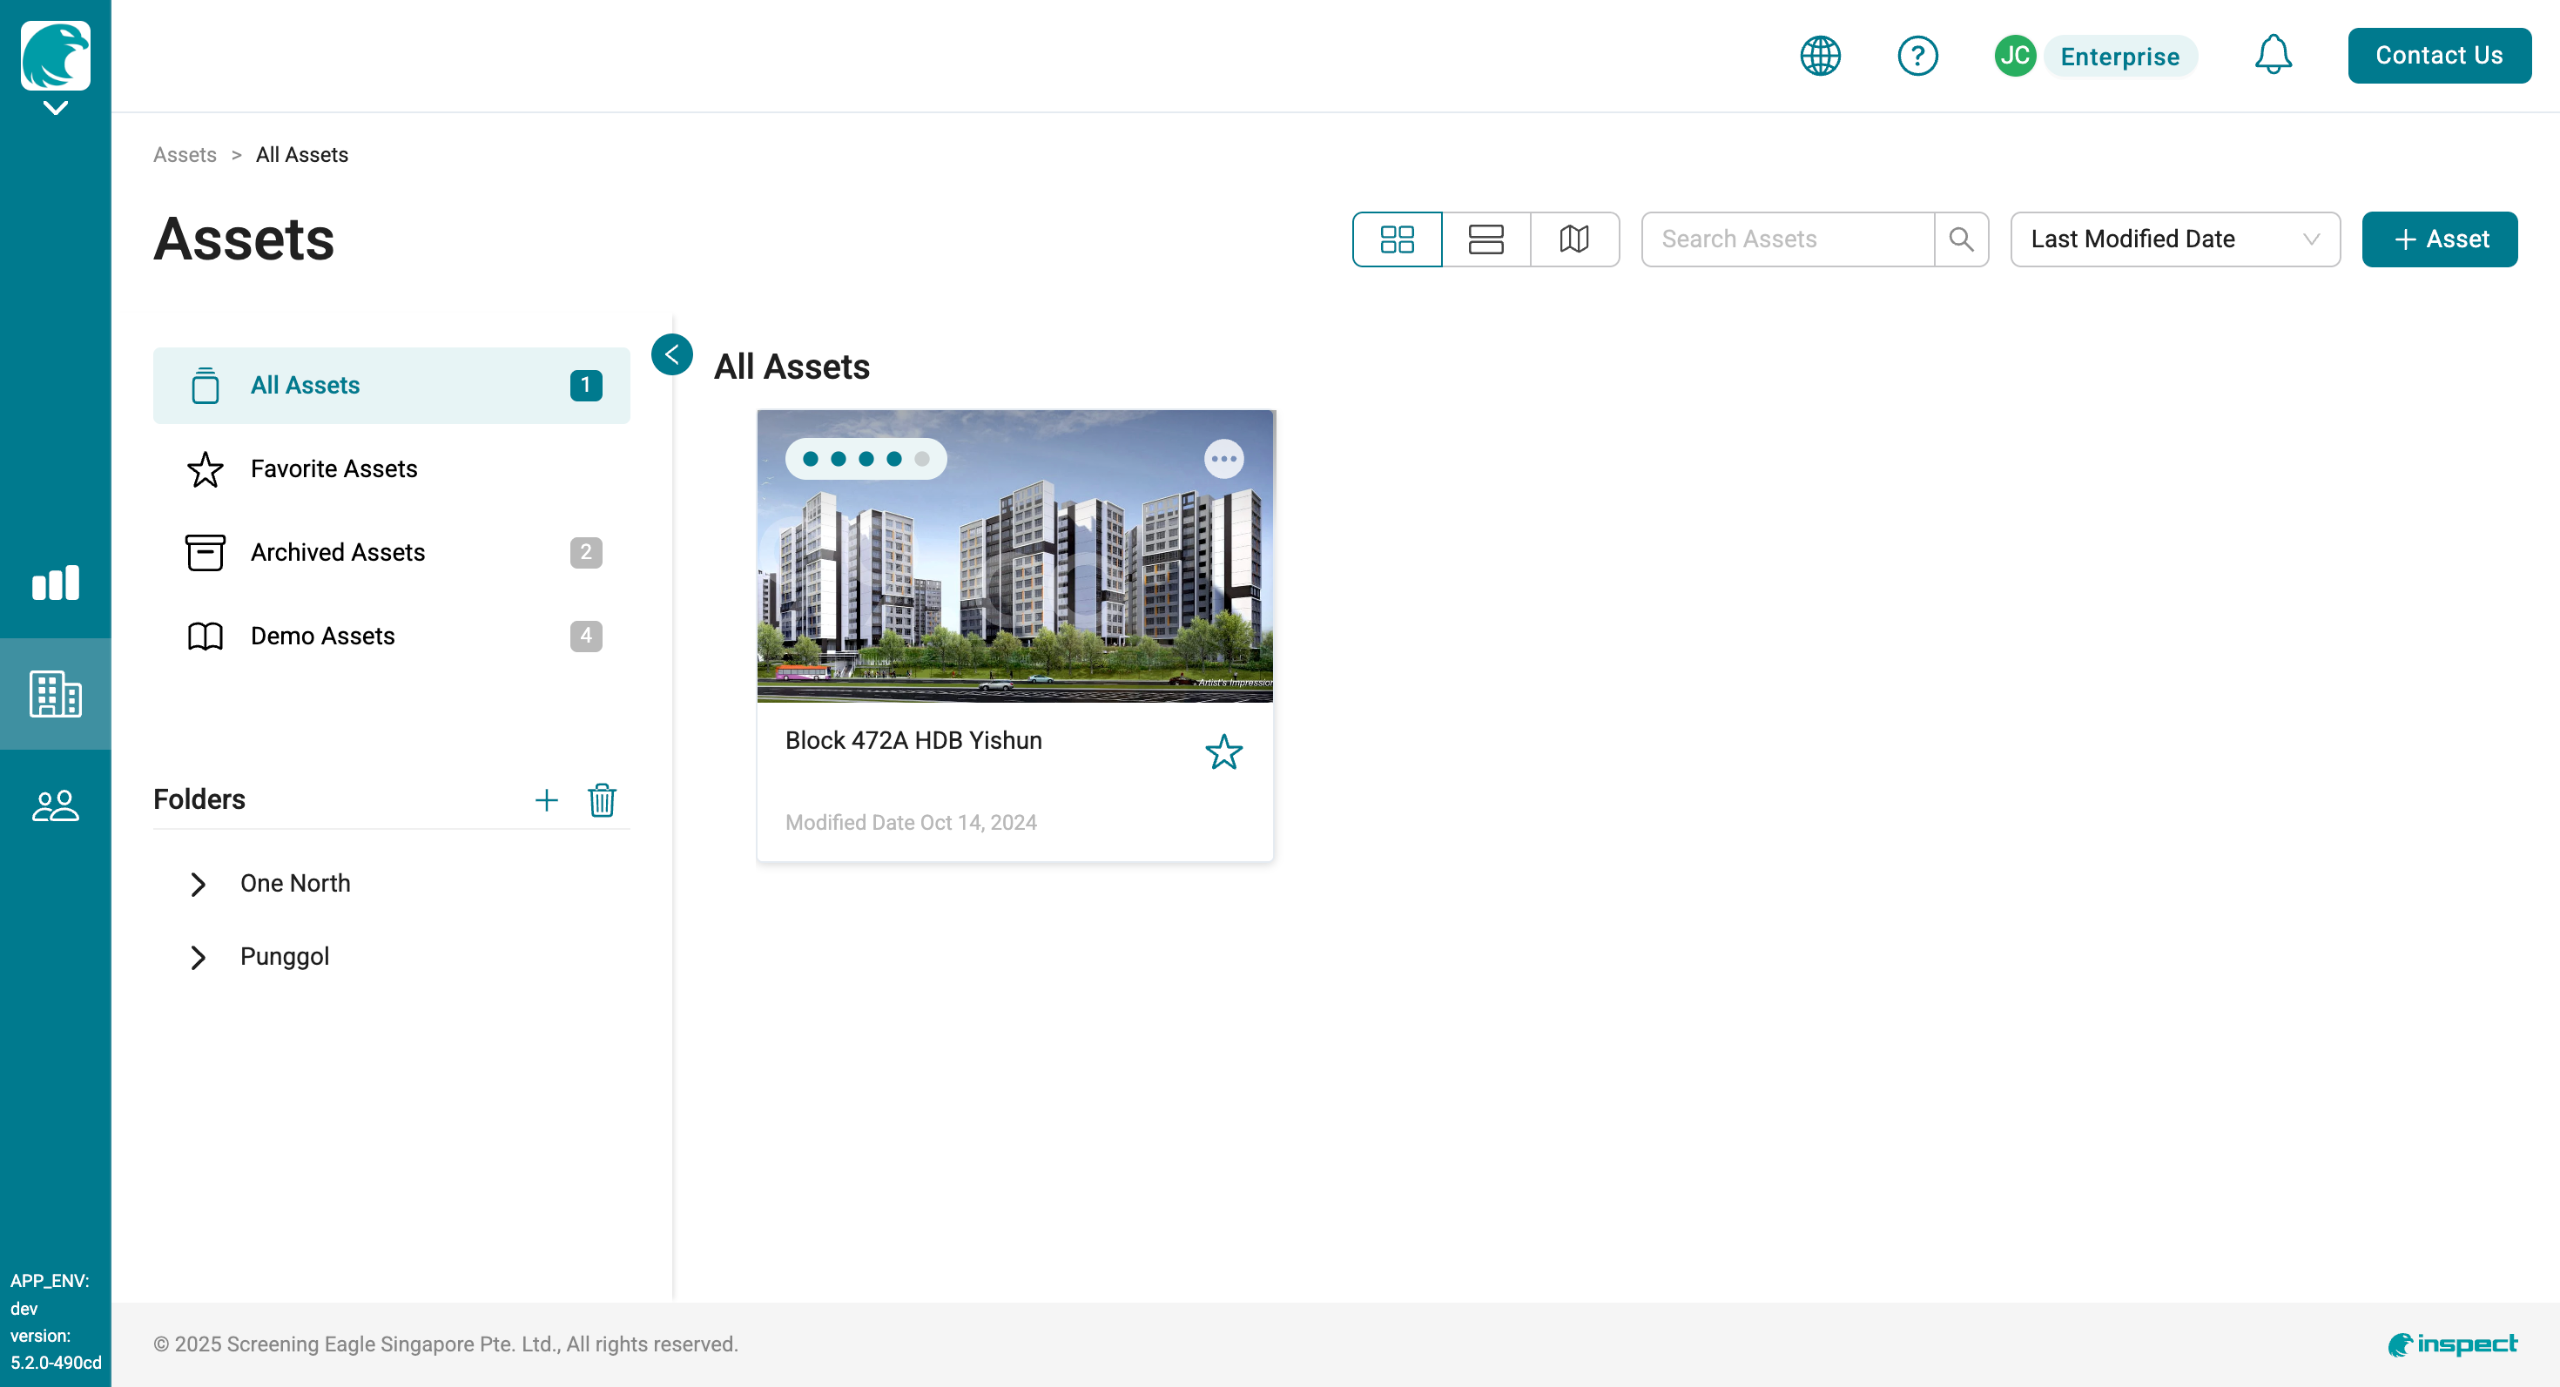The image size is (2560, 1387).
Task: Collapse the assets side panel arrow
Action: pyautogui.click(x=672, y=354)
